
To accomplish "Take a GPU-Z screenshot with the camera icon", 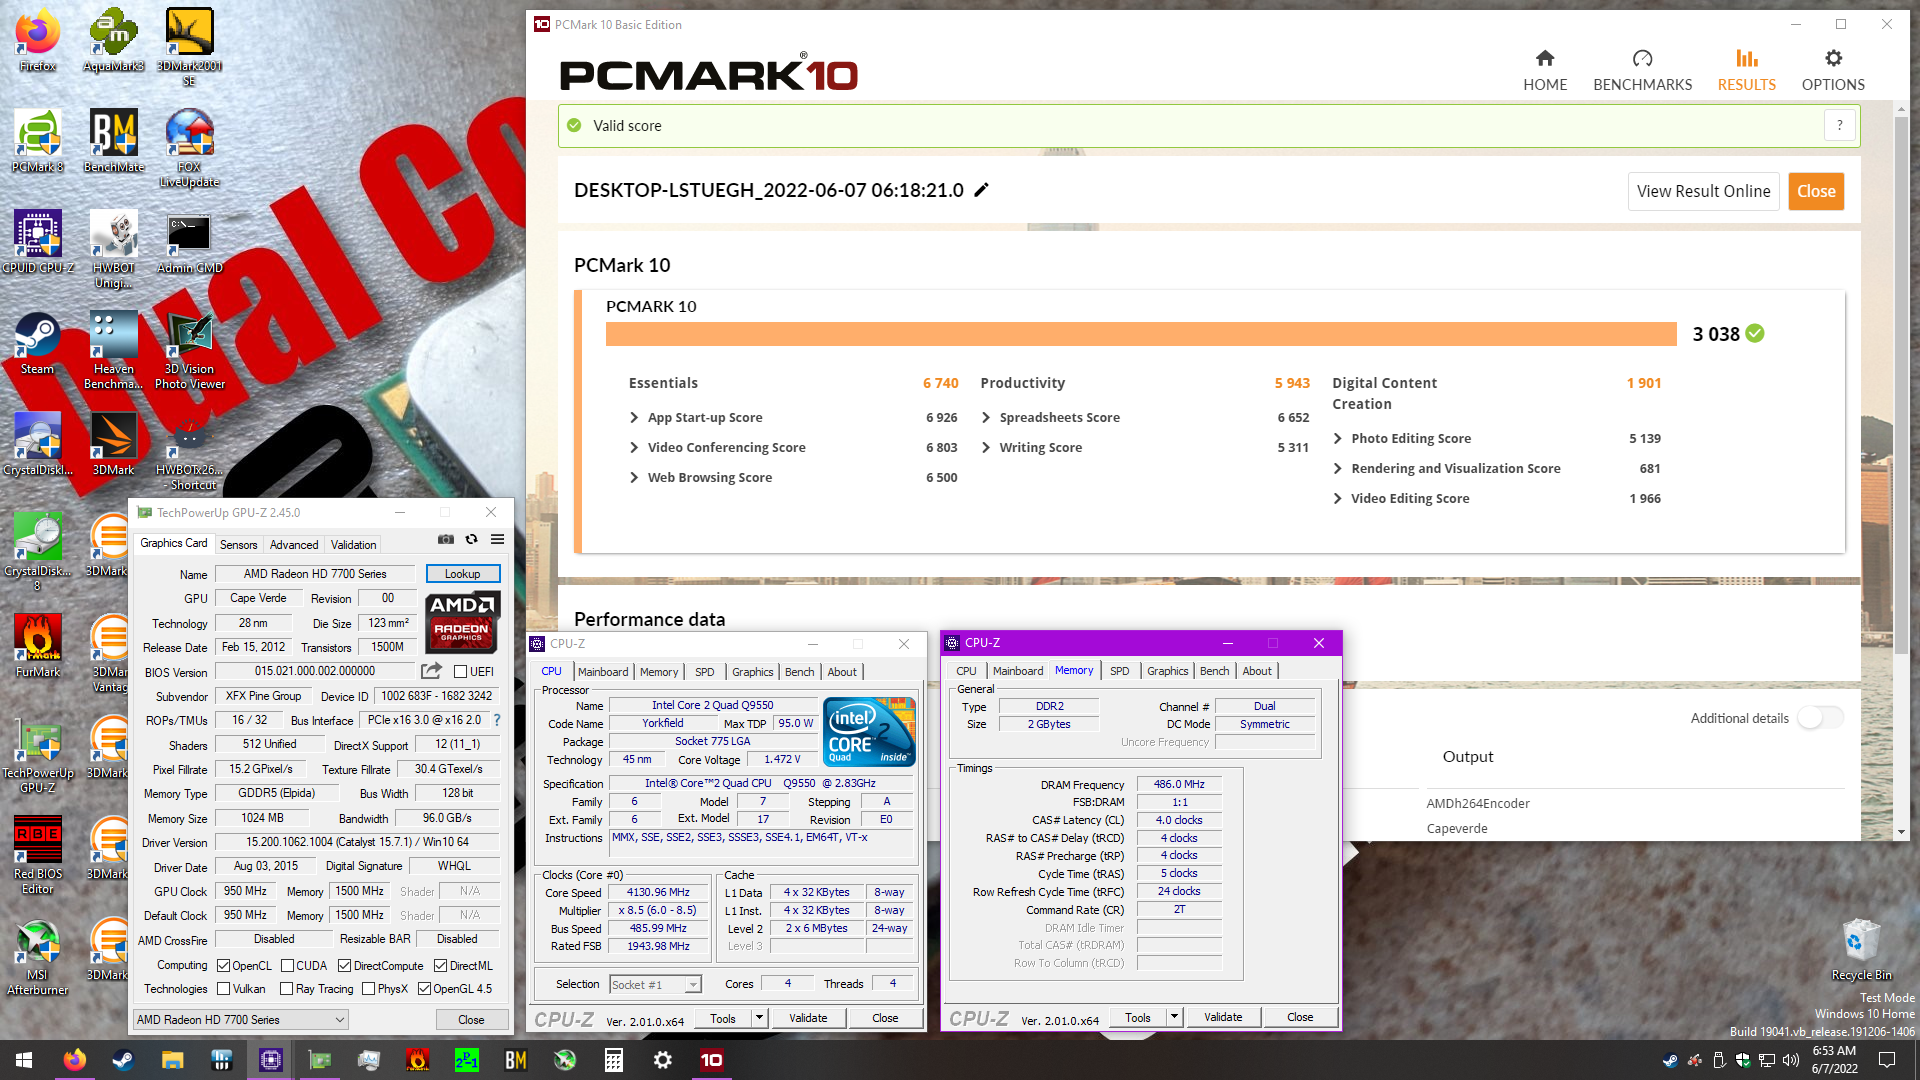I will point(446,540).
